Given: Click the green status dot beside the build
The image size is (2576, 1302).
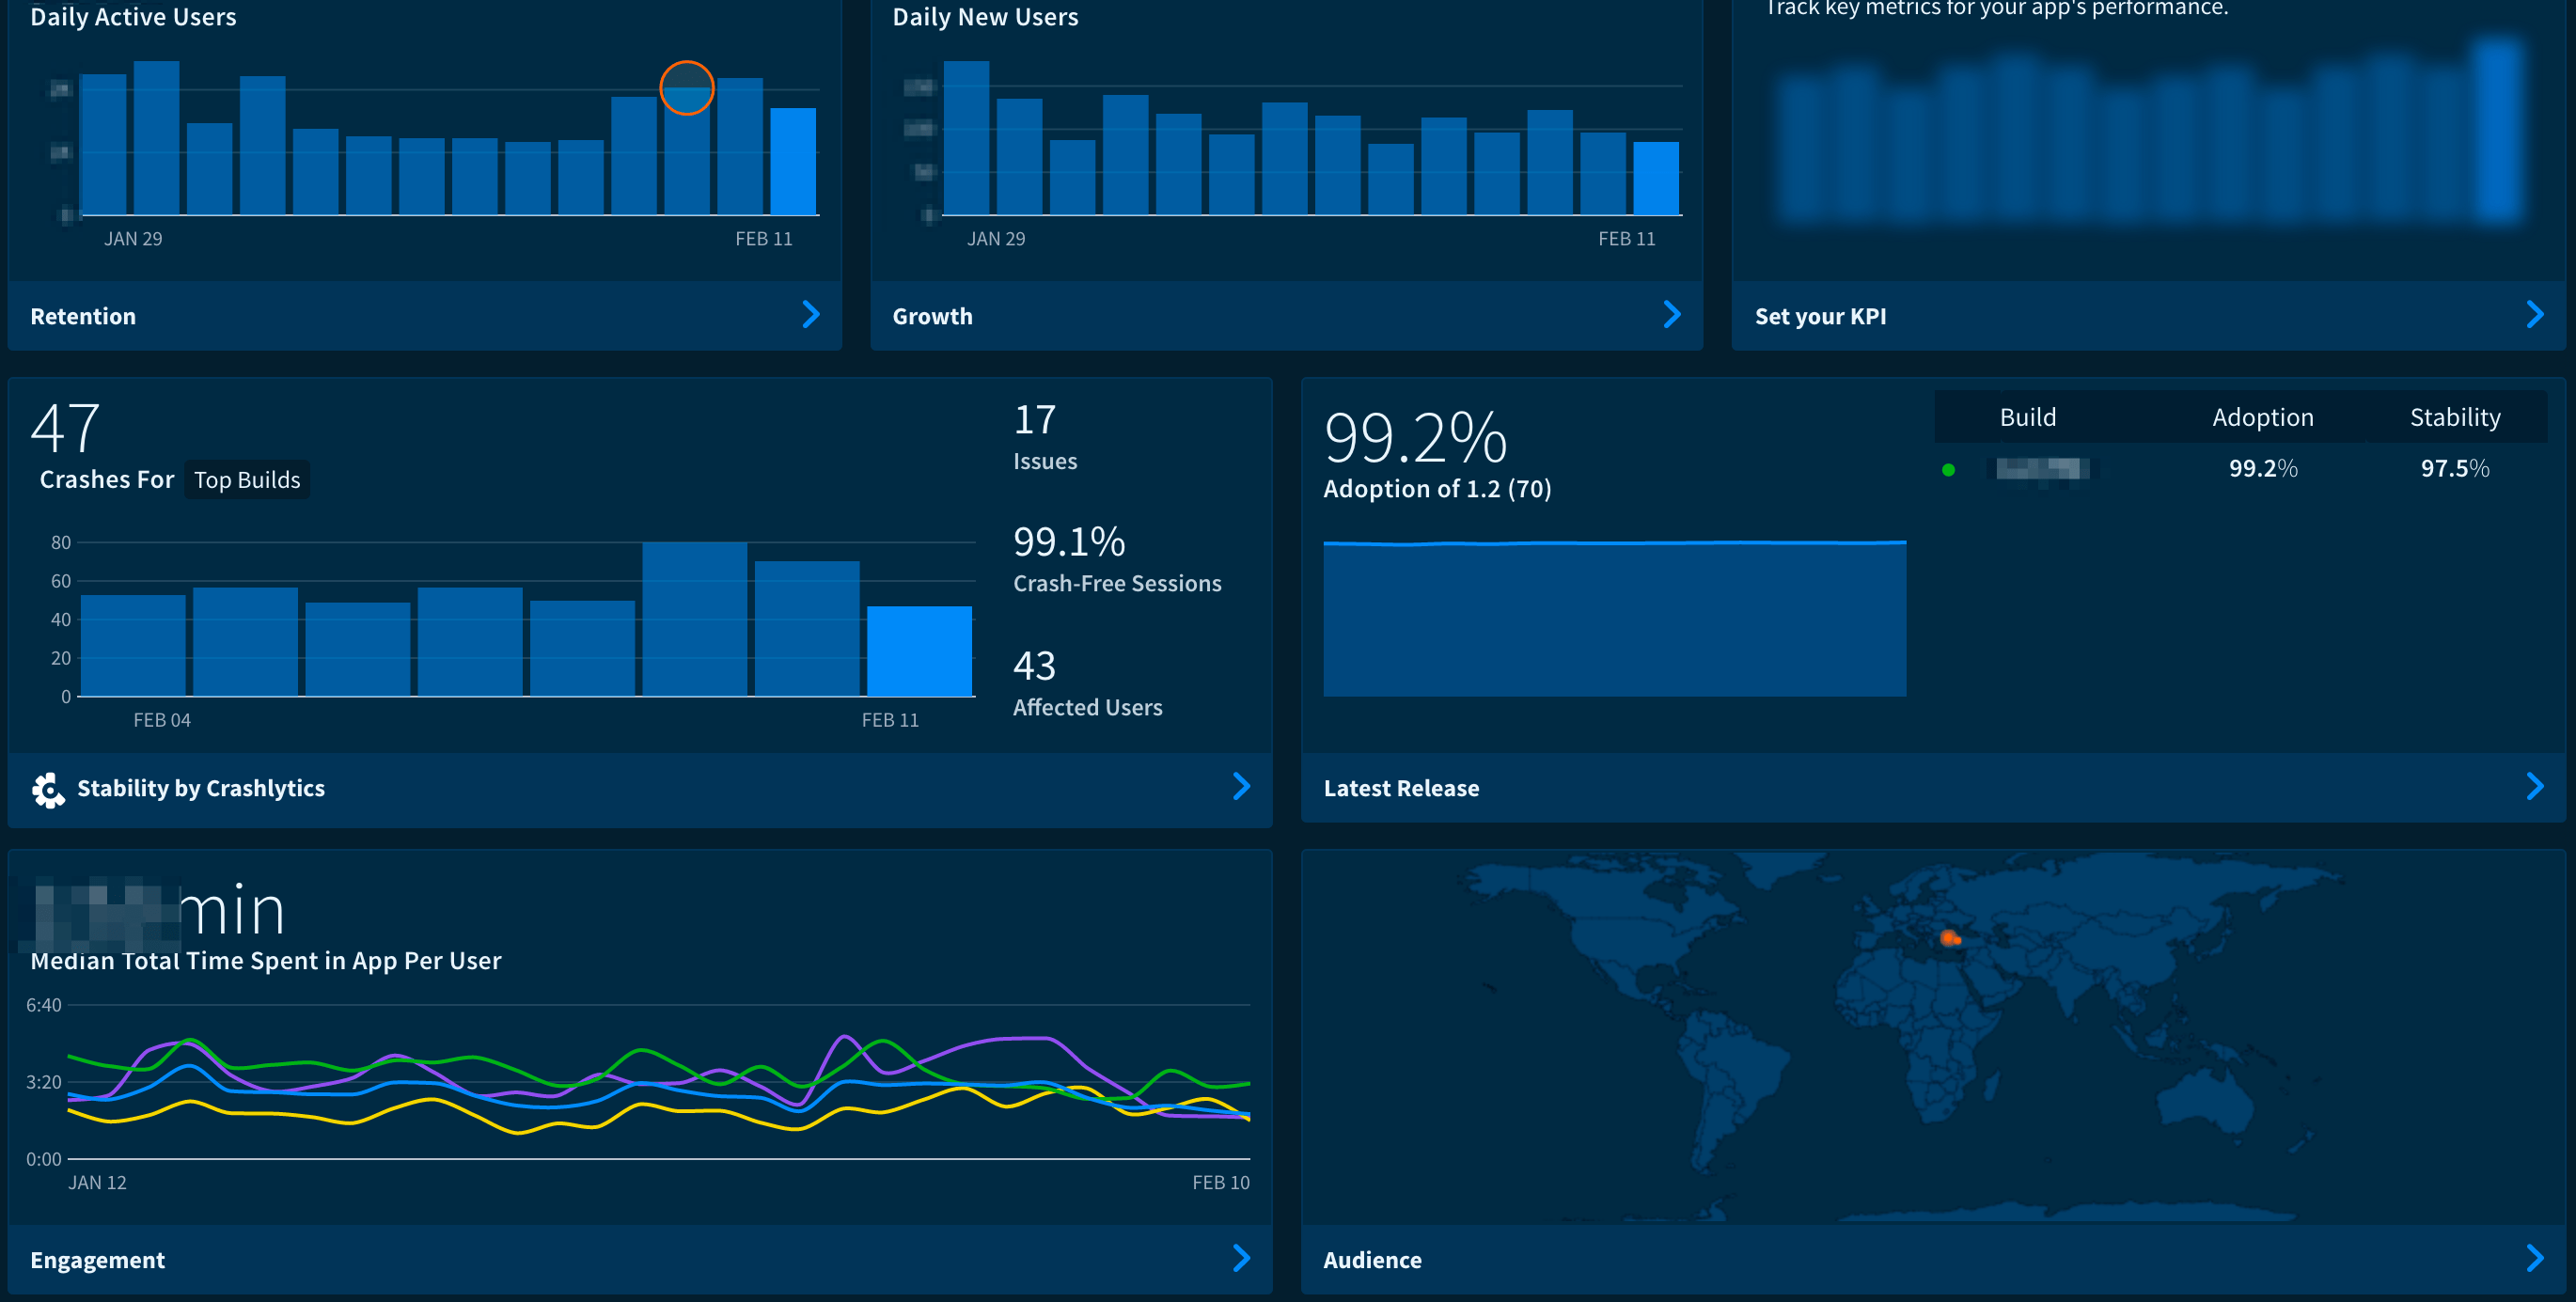Looking at the screenshot, I should coord(1948,470).
